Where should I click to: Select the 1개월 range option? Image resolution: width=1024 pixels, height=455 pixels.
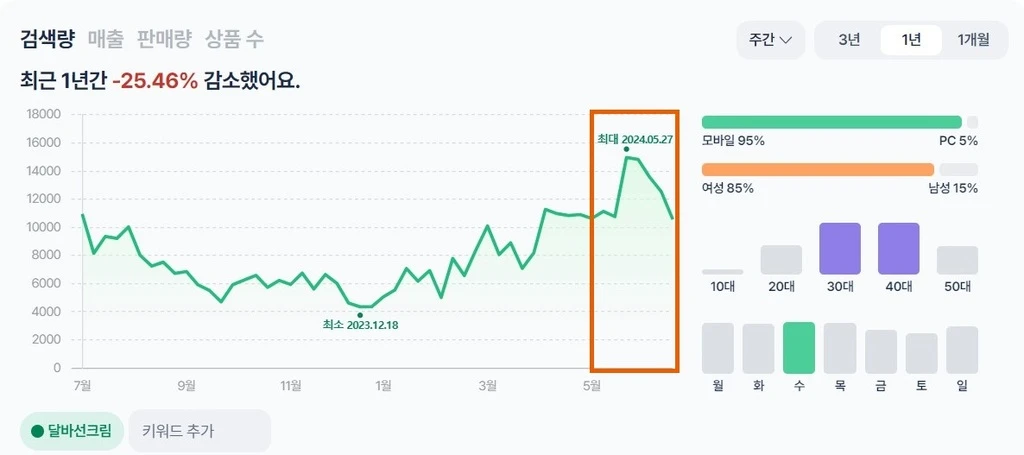(x=973, y=40)
